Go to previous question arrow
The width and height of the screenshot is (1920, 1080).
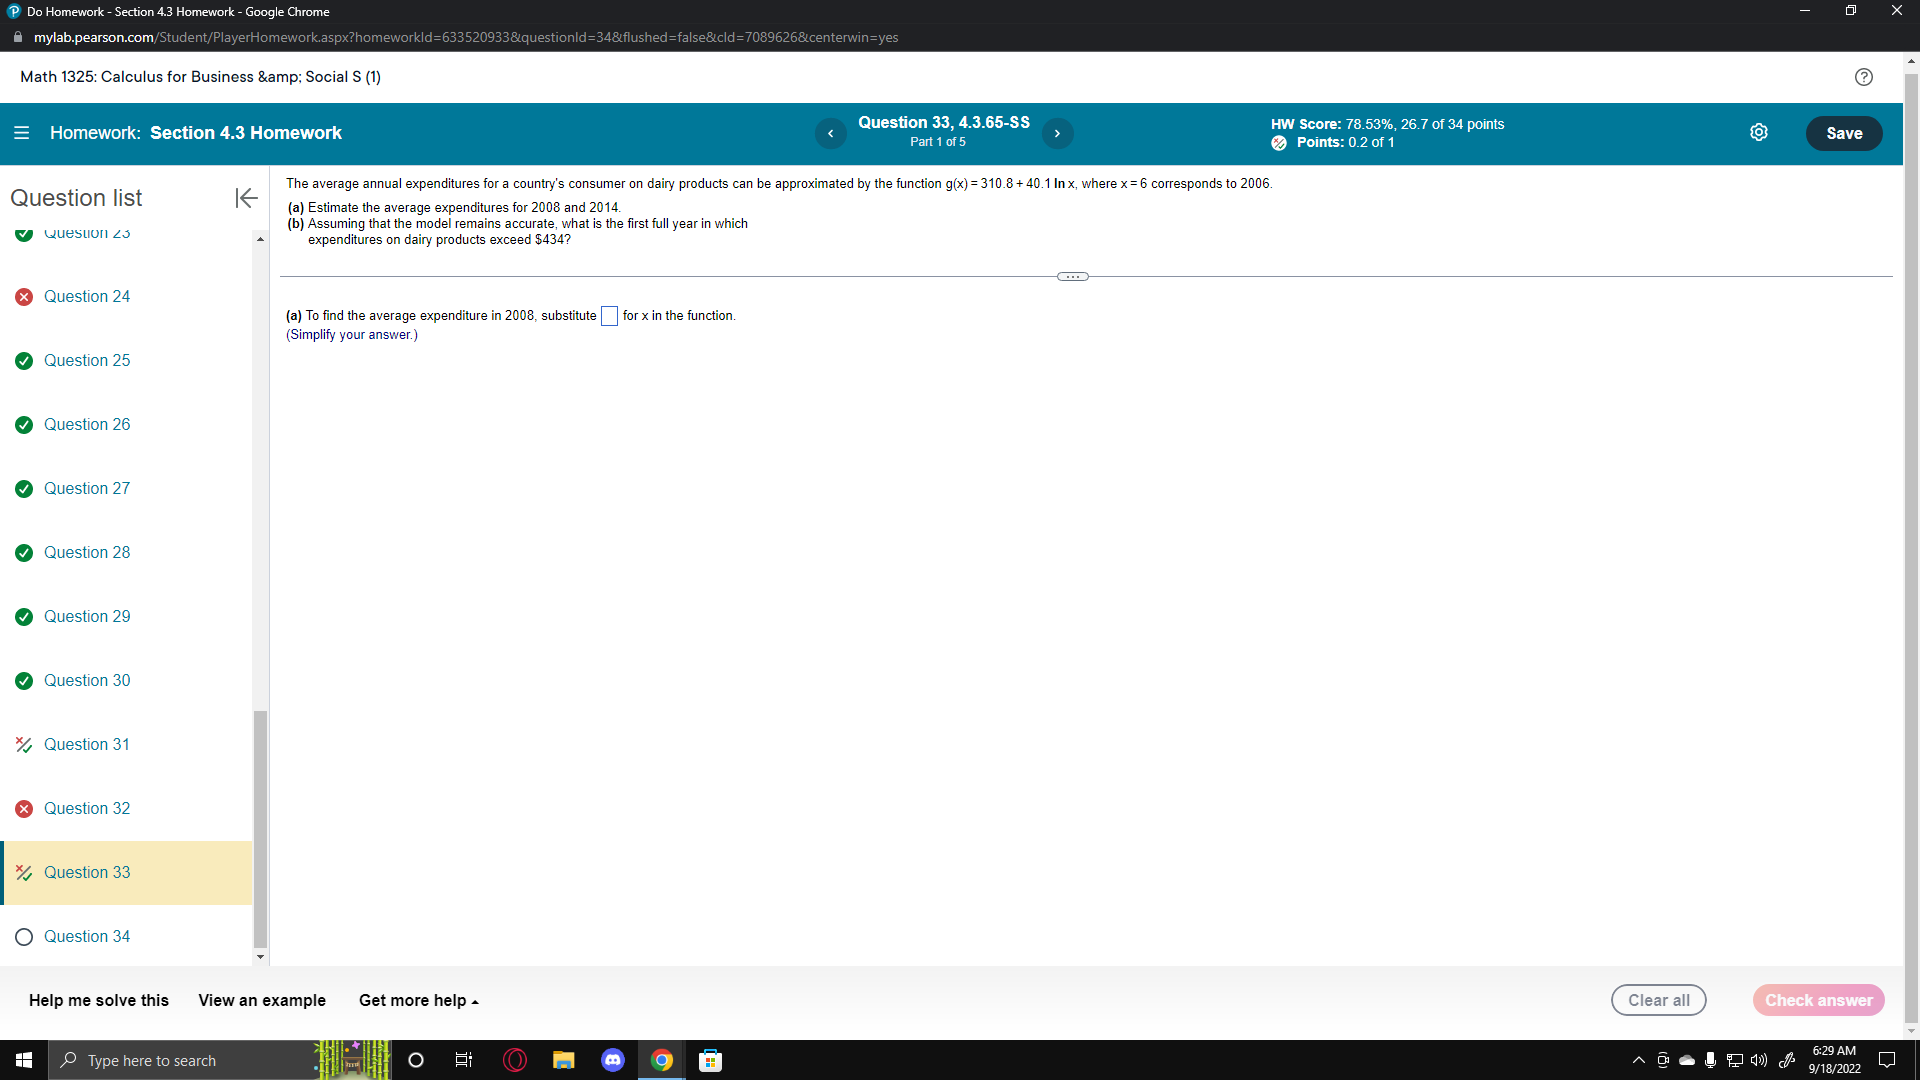click(x=830, y=133)
